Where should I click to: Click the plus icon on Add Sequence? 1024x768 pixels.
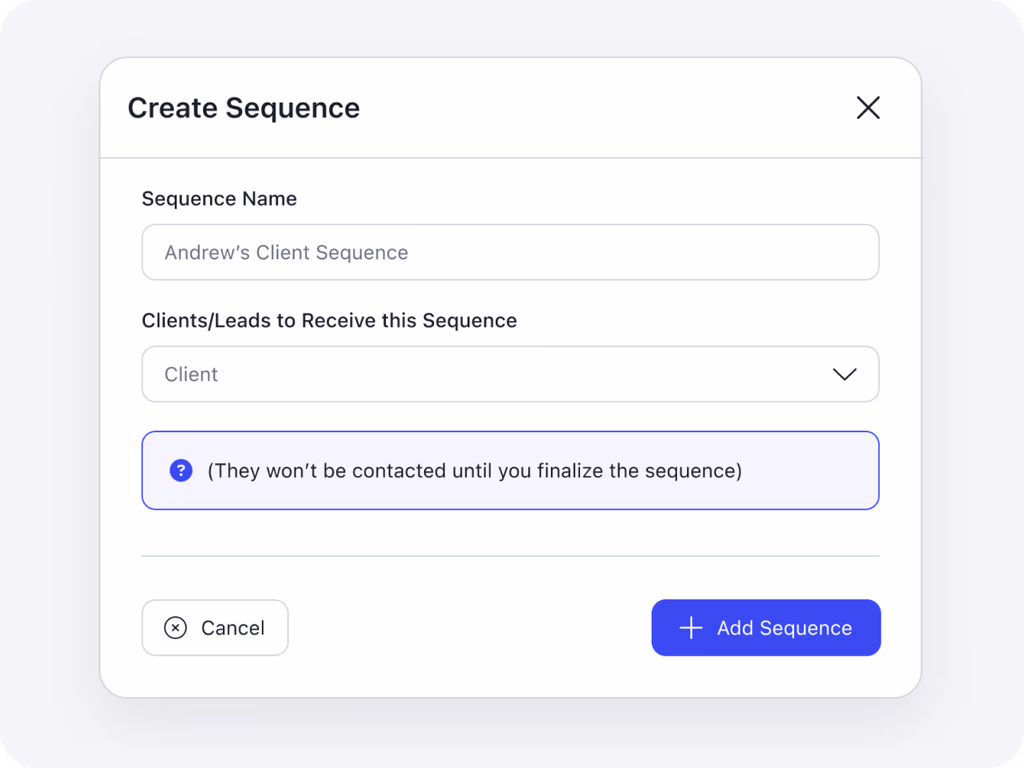691,628
